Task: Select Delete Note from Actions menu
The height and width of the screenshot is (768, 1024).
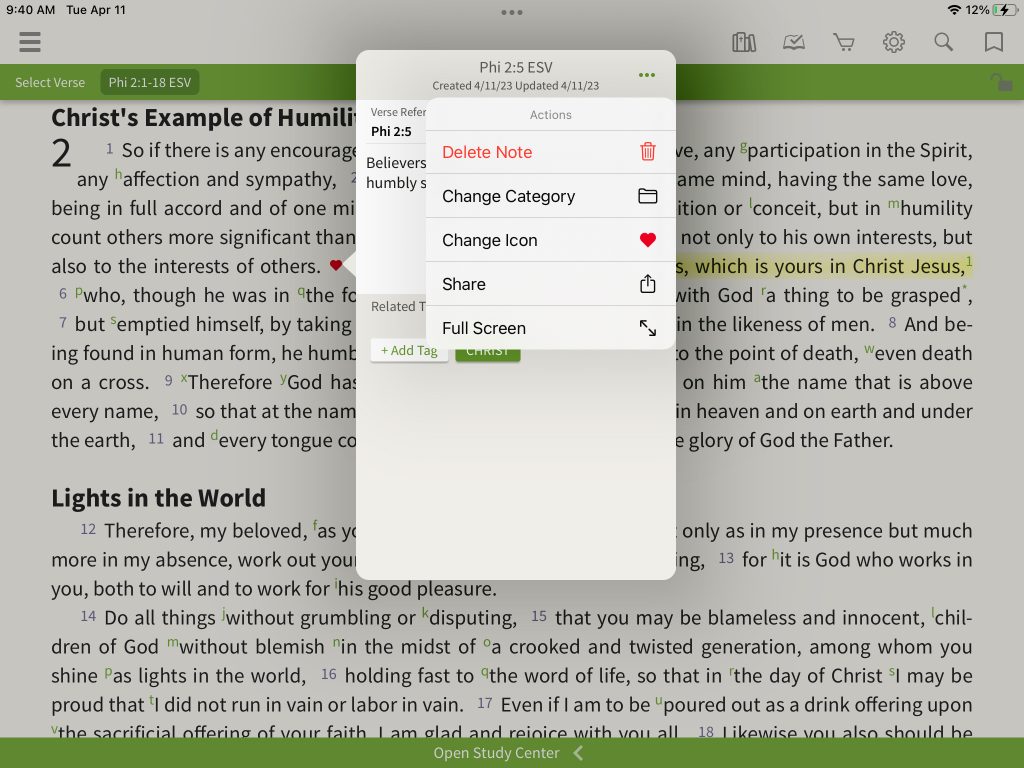Action: 551,152
